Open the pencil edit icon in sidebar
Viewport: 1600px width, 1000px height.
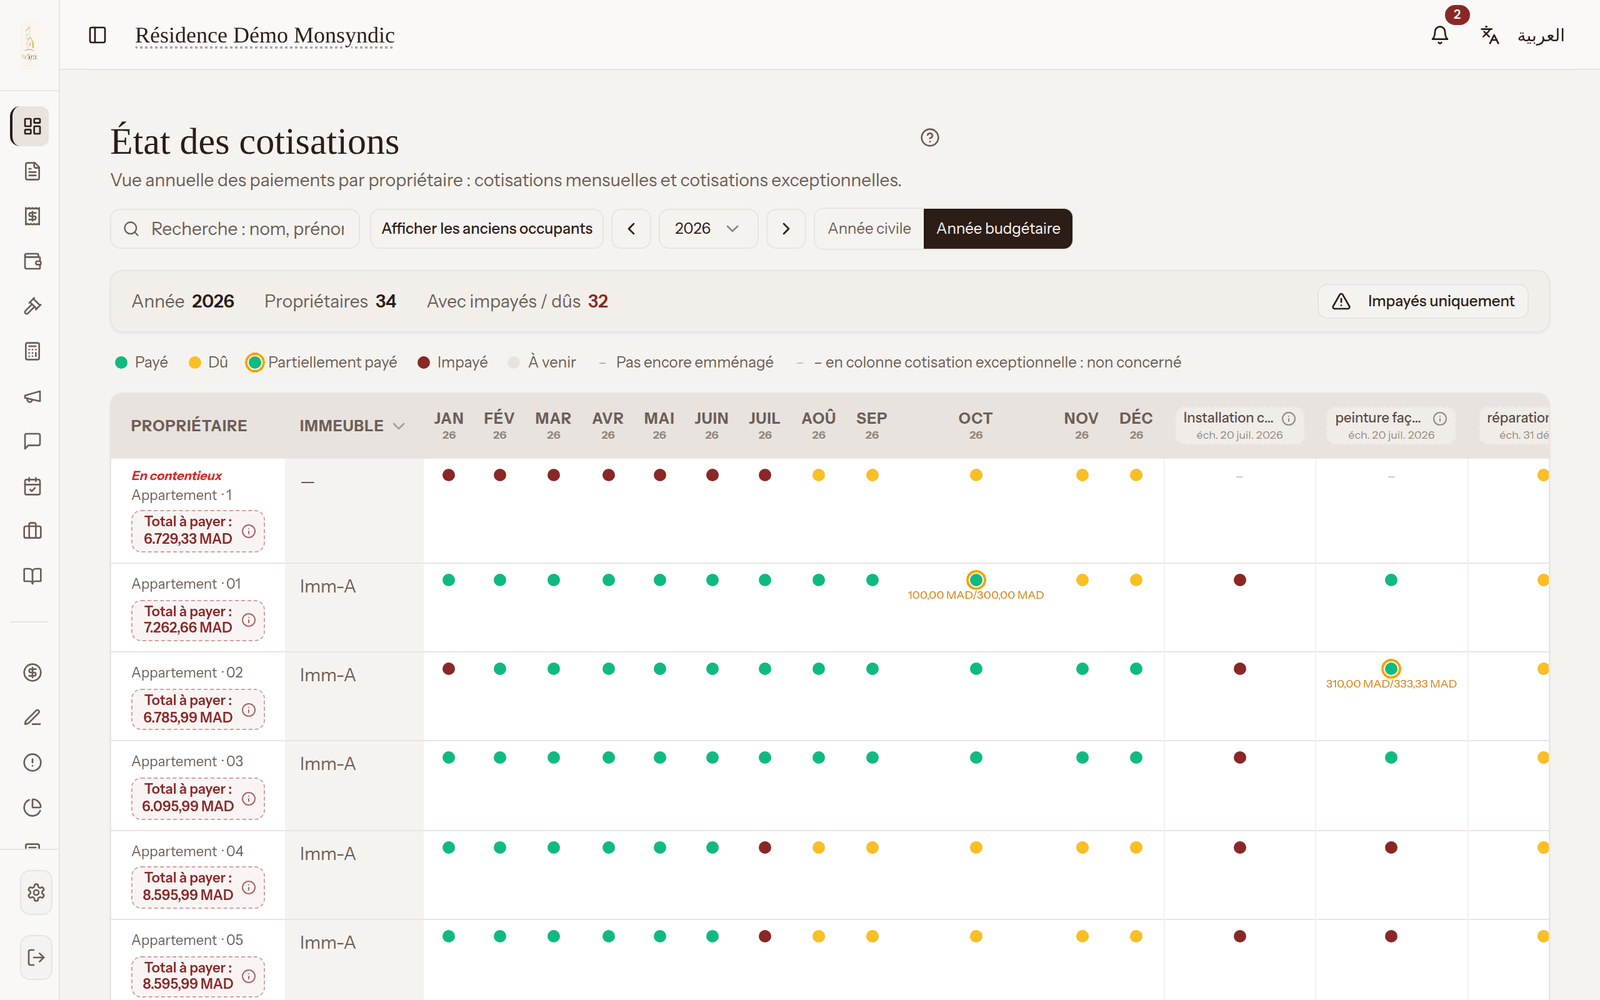(x=32, y=718)
